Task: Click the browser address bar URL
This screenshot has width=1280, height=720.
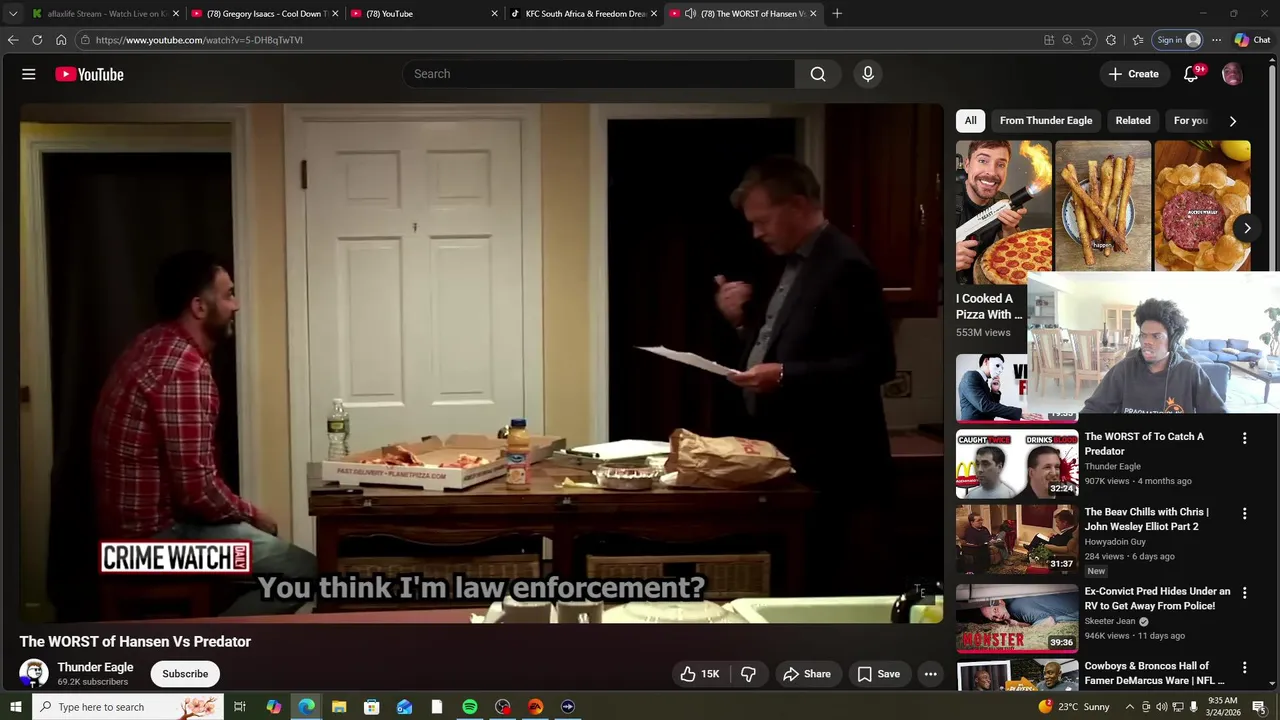Action: [199, 40]
